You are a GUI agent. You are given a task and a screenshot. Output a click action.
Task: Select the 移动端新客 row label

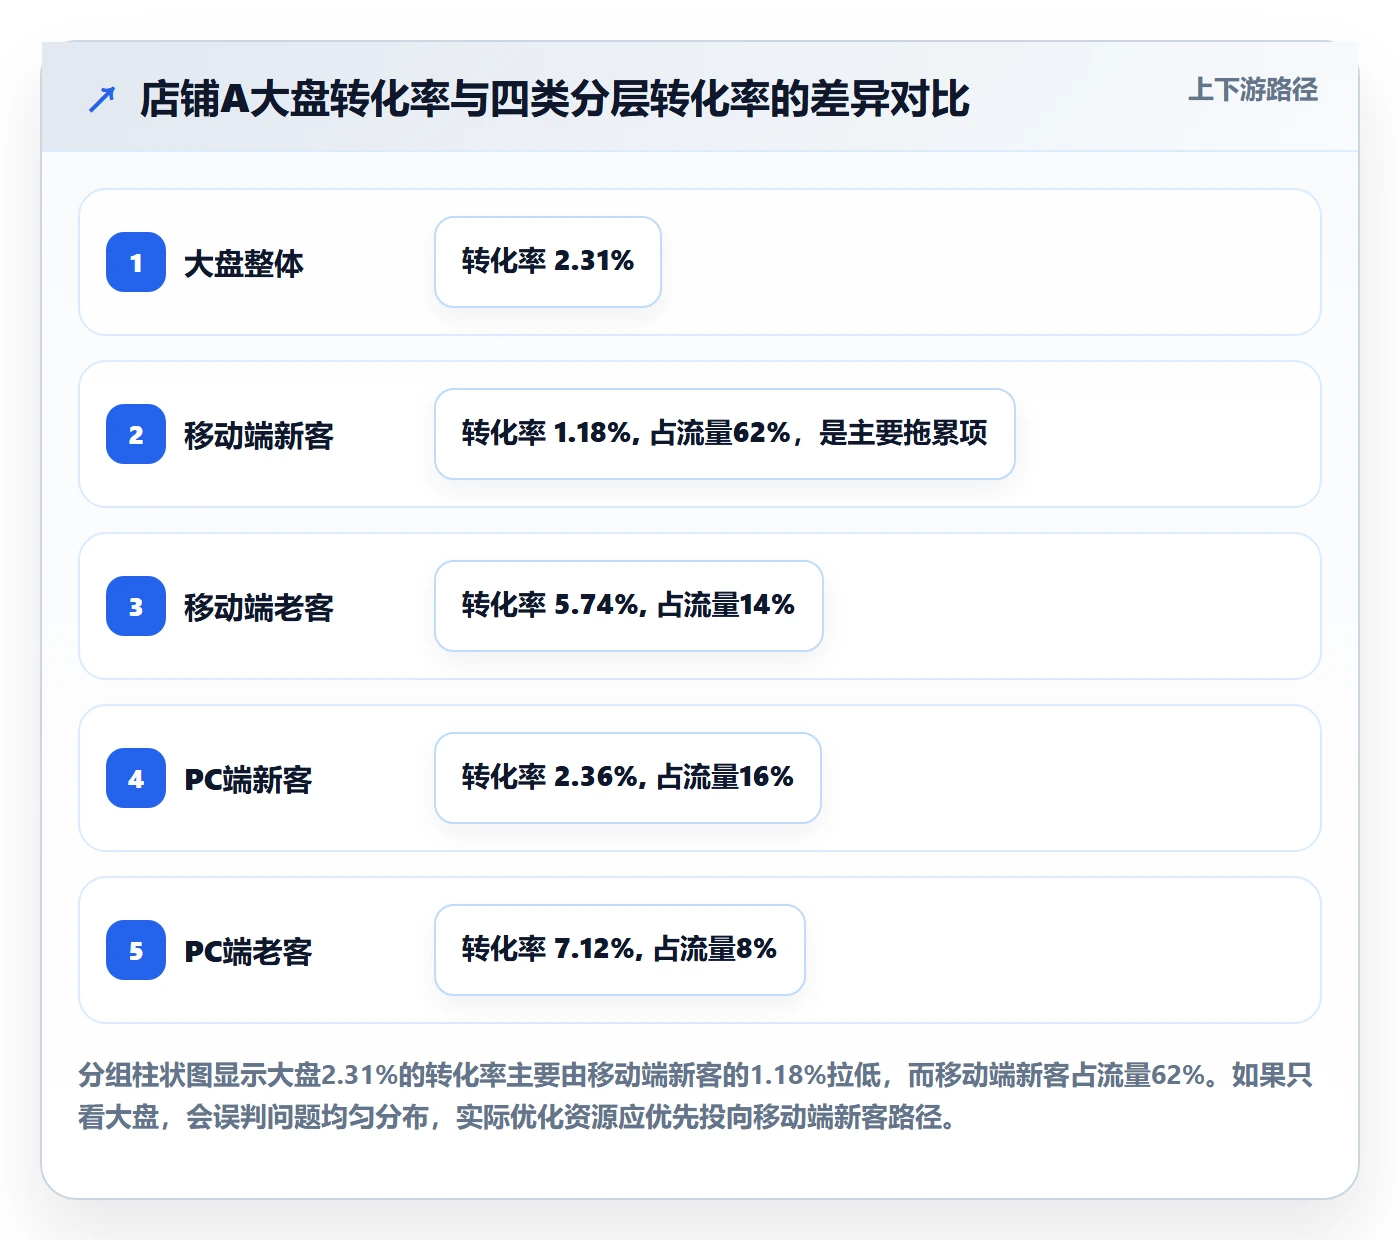tap(259, 435)
